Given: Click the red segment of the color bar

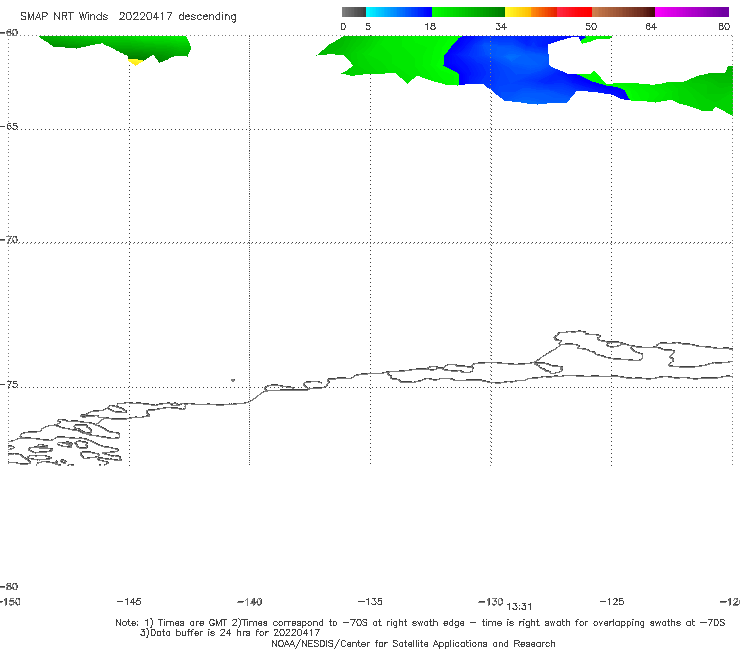Looking at the screenshot, I should pyautogui.click(x=574, y=12).
